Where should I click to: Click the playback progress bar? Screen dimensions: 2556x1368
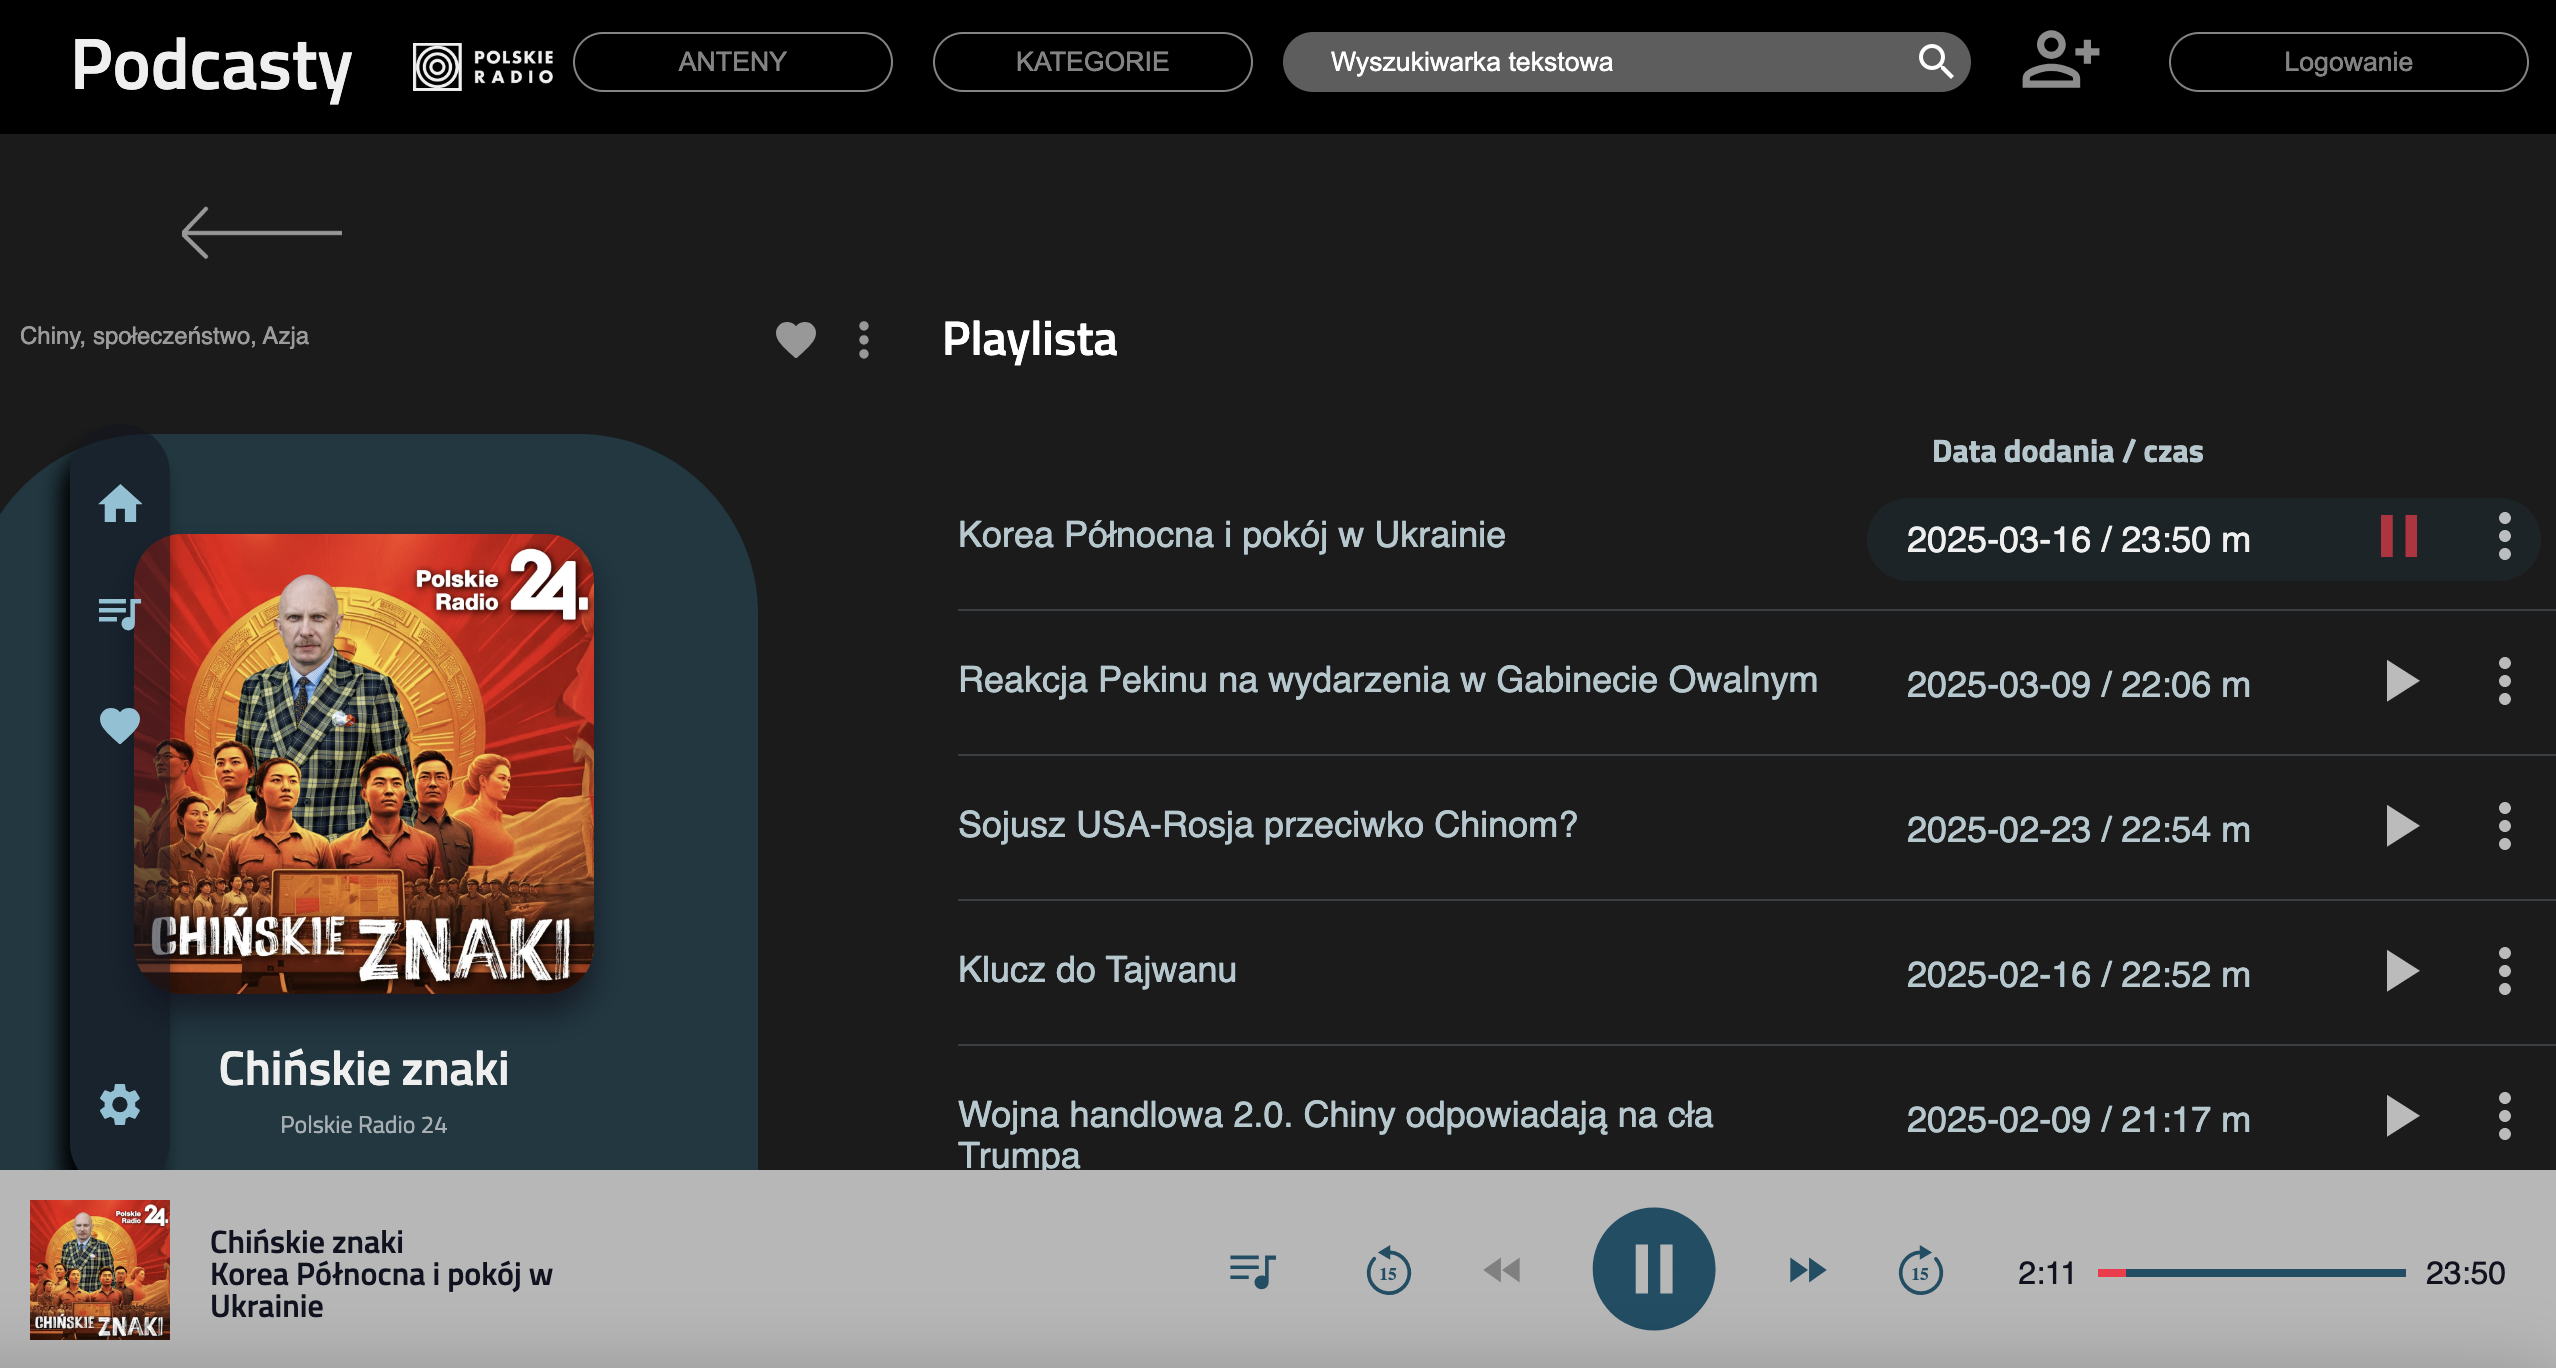click(2250, 1273)
